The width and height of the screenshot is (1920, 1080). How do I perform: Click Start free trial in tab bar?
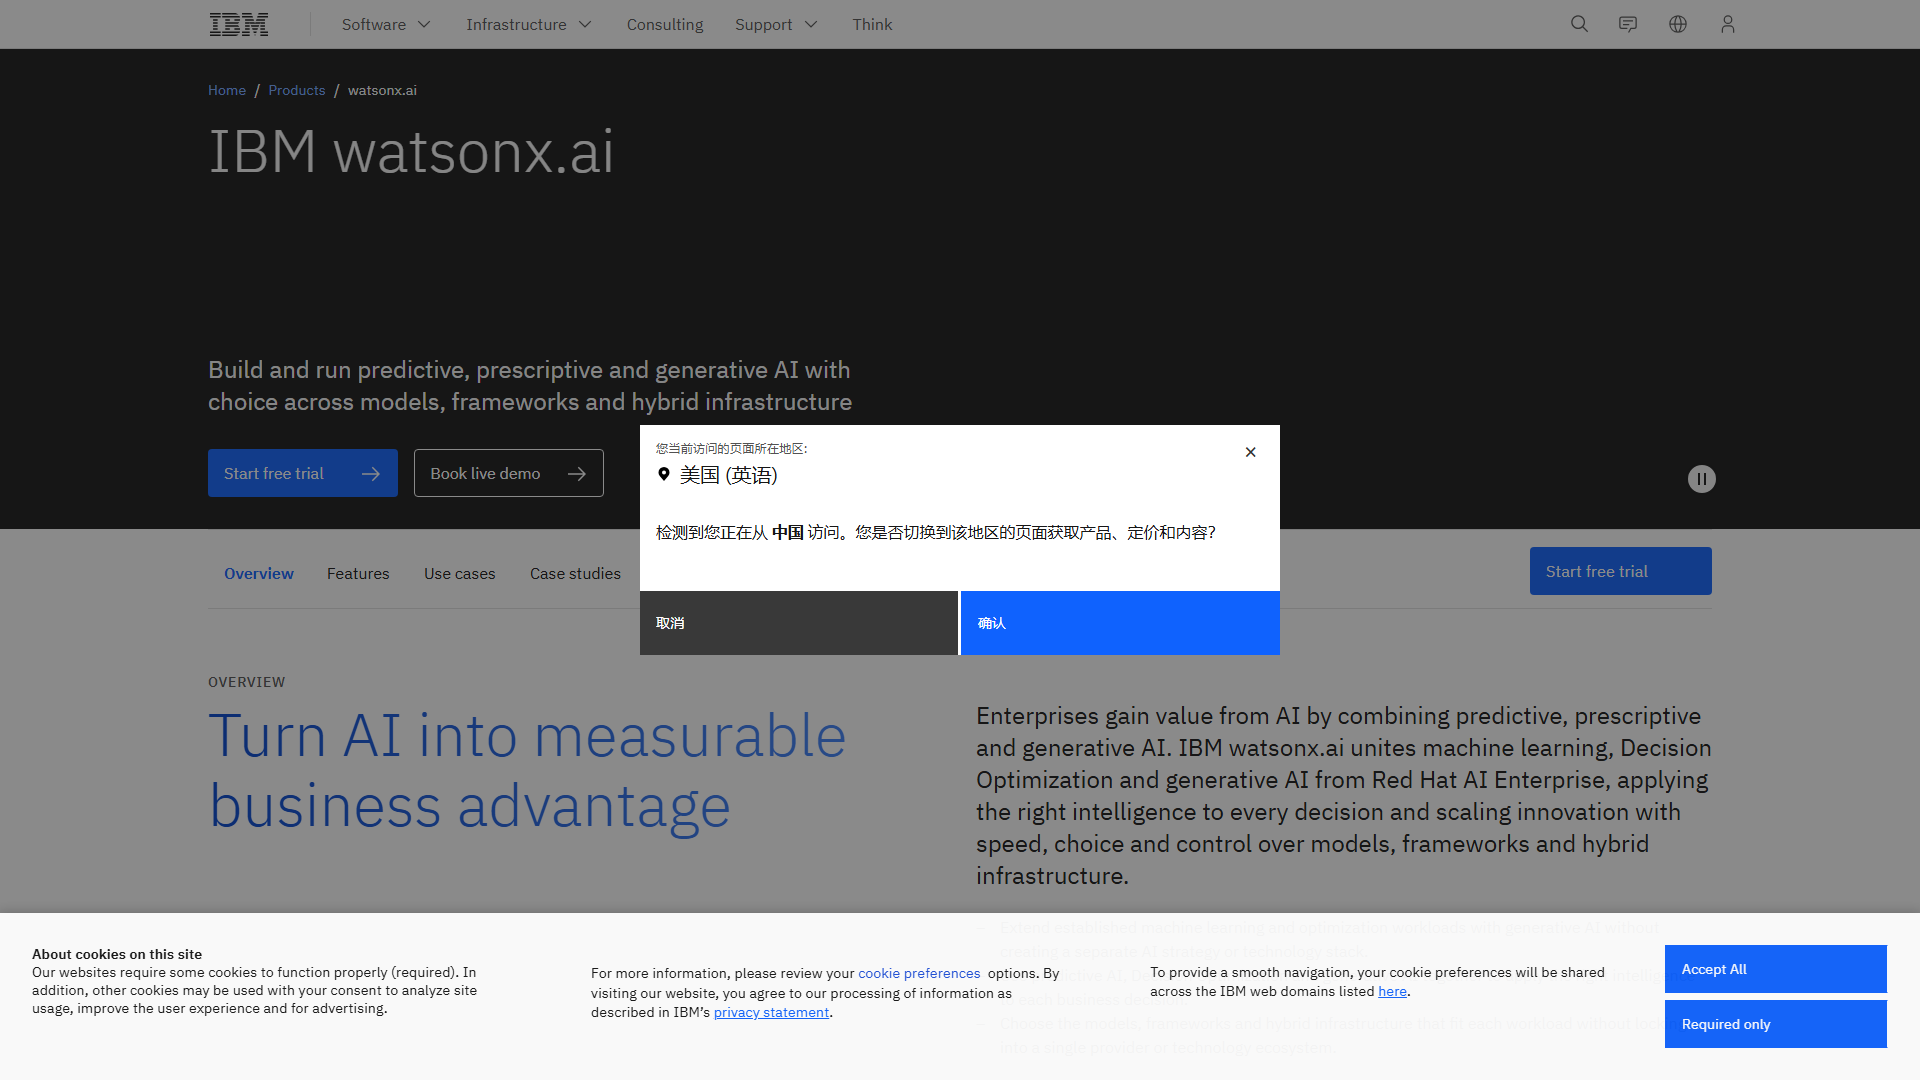click(1620, 571)
